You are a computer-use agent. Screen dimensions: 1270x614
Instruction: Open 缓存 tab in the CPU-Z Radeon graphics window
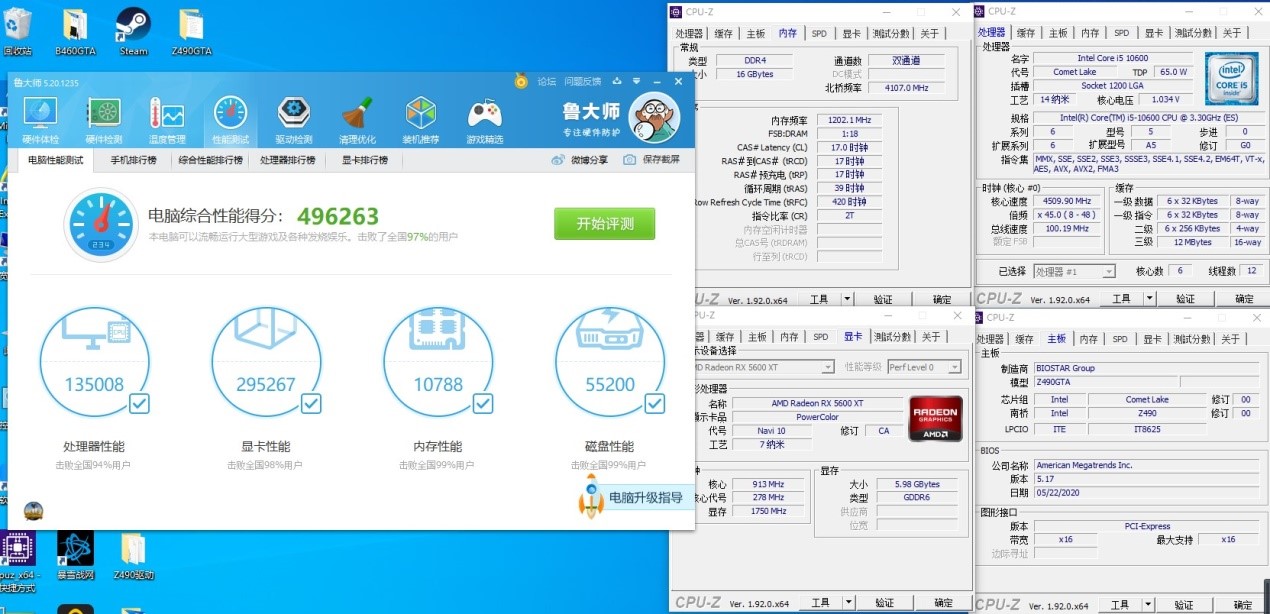coord(725,337)
